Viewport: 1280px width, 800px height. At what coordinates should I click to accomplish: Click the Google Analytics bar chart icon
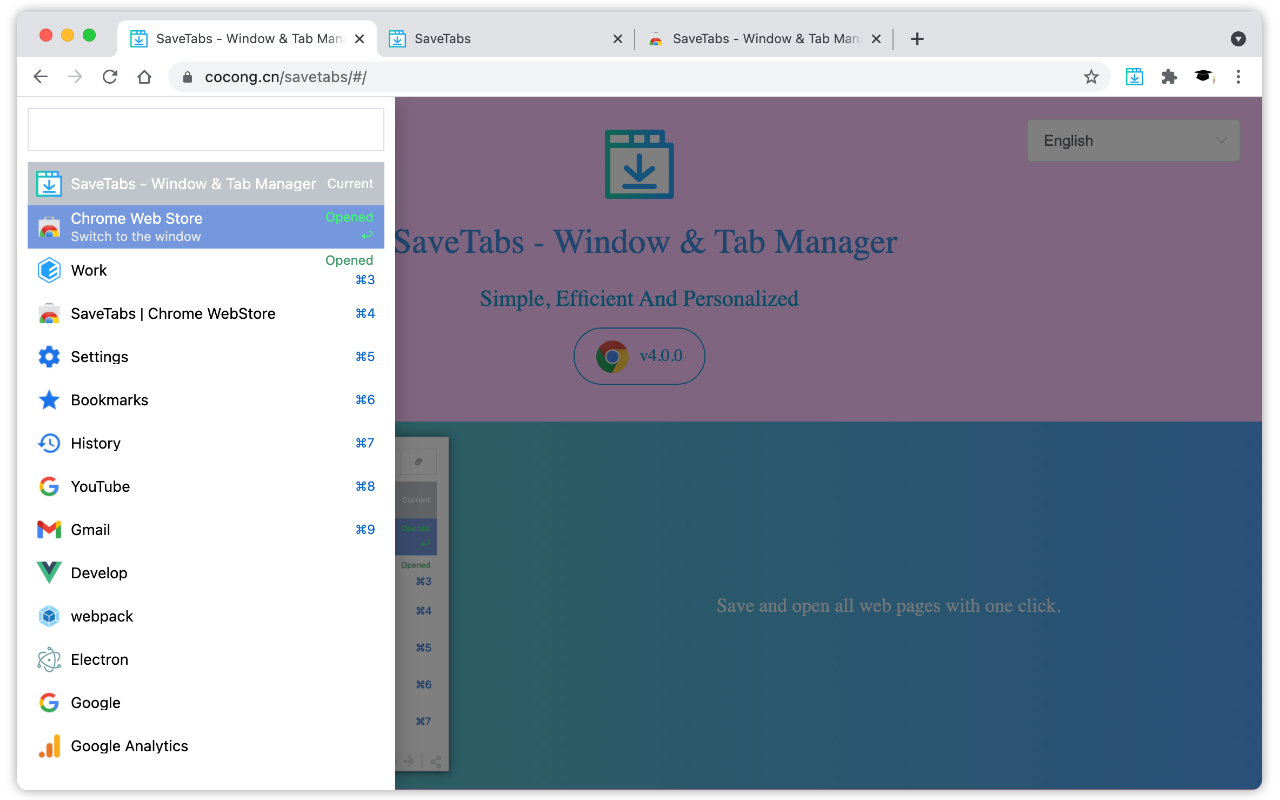pos(49,746)
